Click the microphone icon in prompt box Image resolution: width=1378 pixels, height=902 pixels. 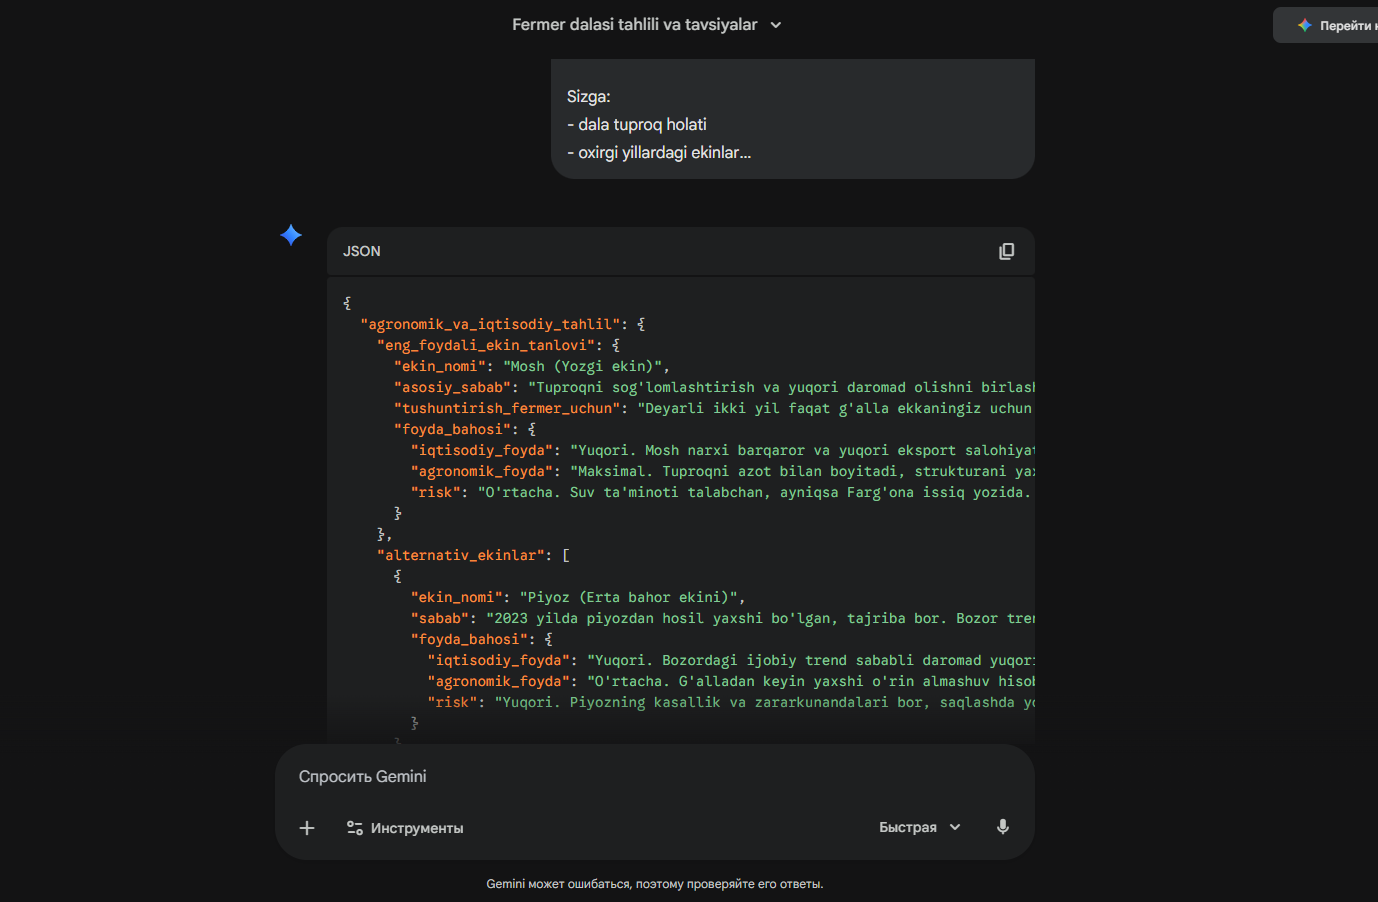coord(1002,827)
